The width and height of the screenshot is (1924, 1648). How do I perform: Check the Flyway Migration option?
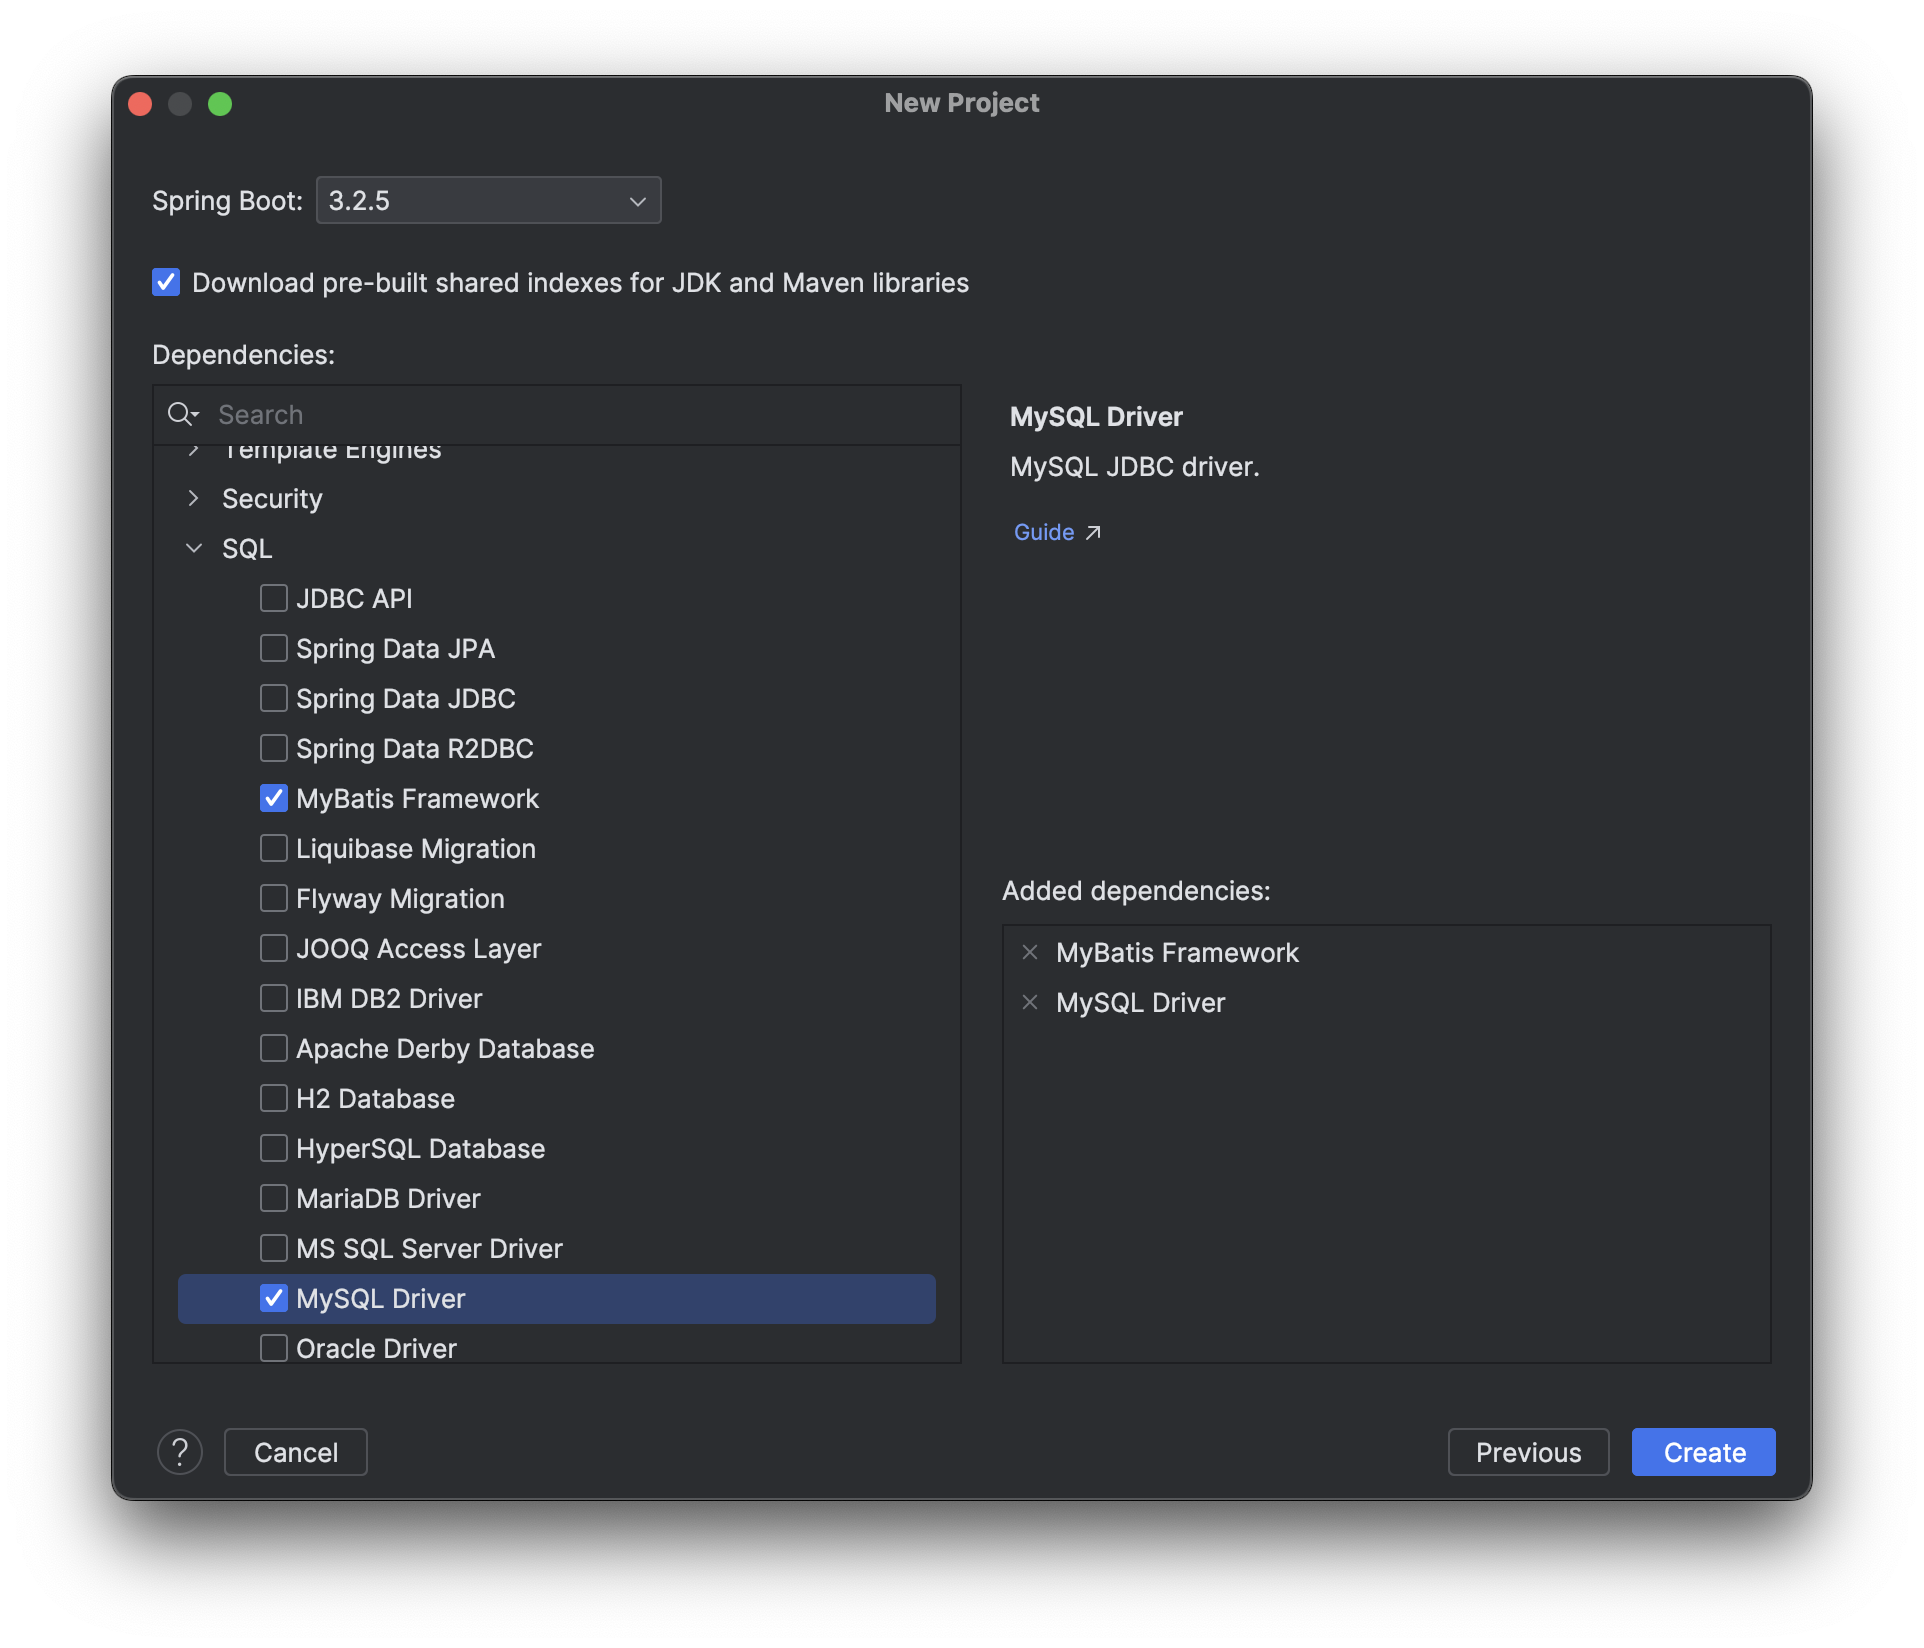click(x=273, y=898)
